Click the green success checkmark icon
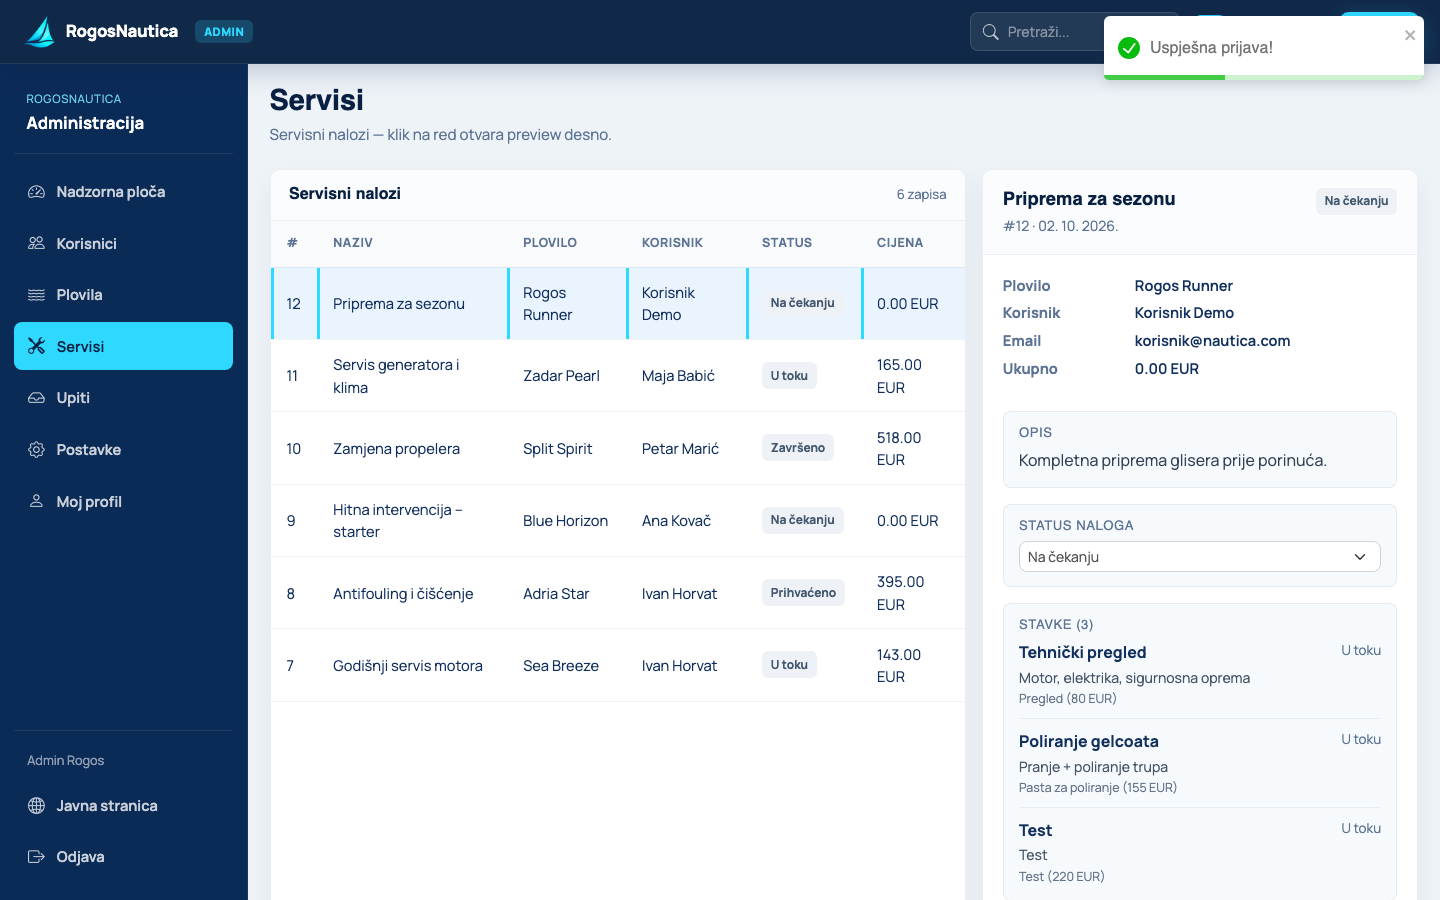1440x900 pixels. pyautogui.click(x=1129, y=48)
